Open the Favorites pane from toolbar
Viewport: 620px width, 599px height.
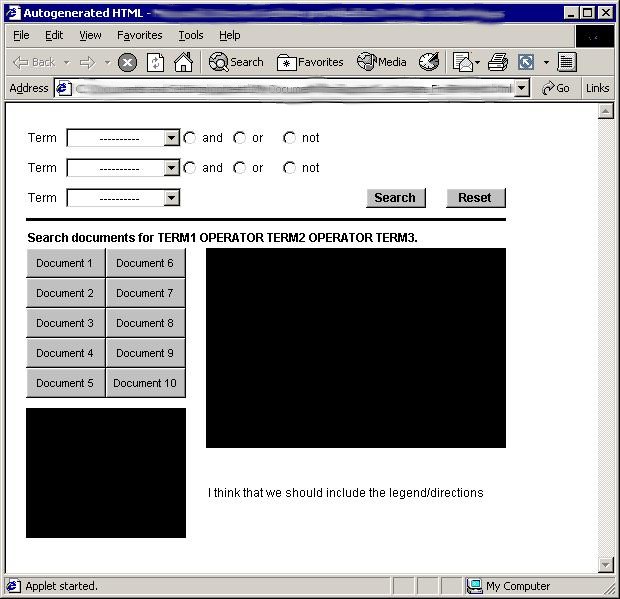[x=310, y=62]
